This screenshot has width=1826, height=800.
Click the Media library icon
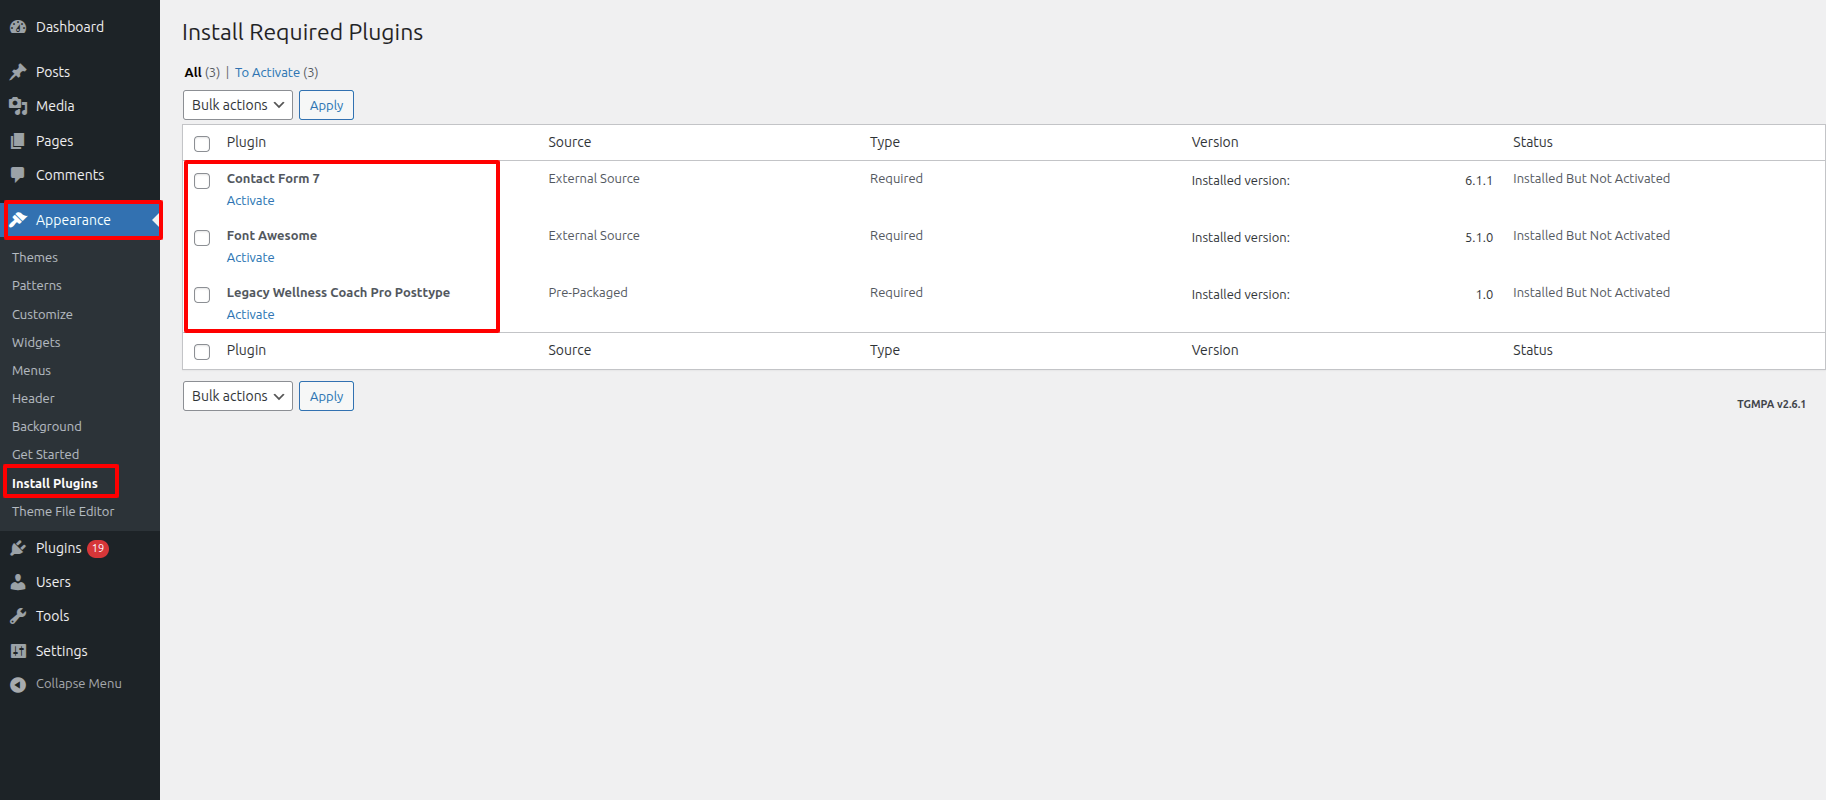(x=18, y=106)
